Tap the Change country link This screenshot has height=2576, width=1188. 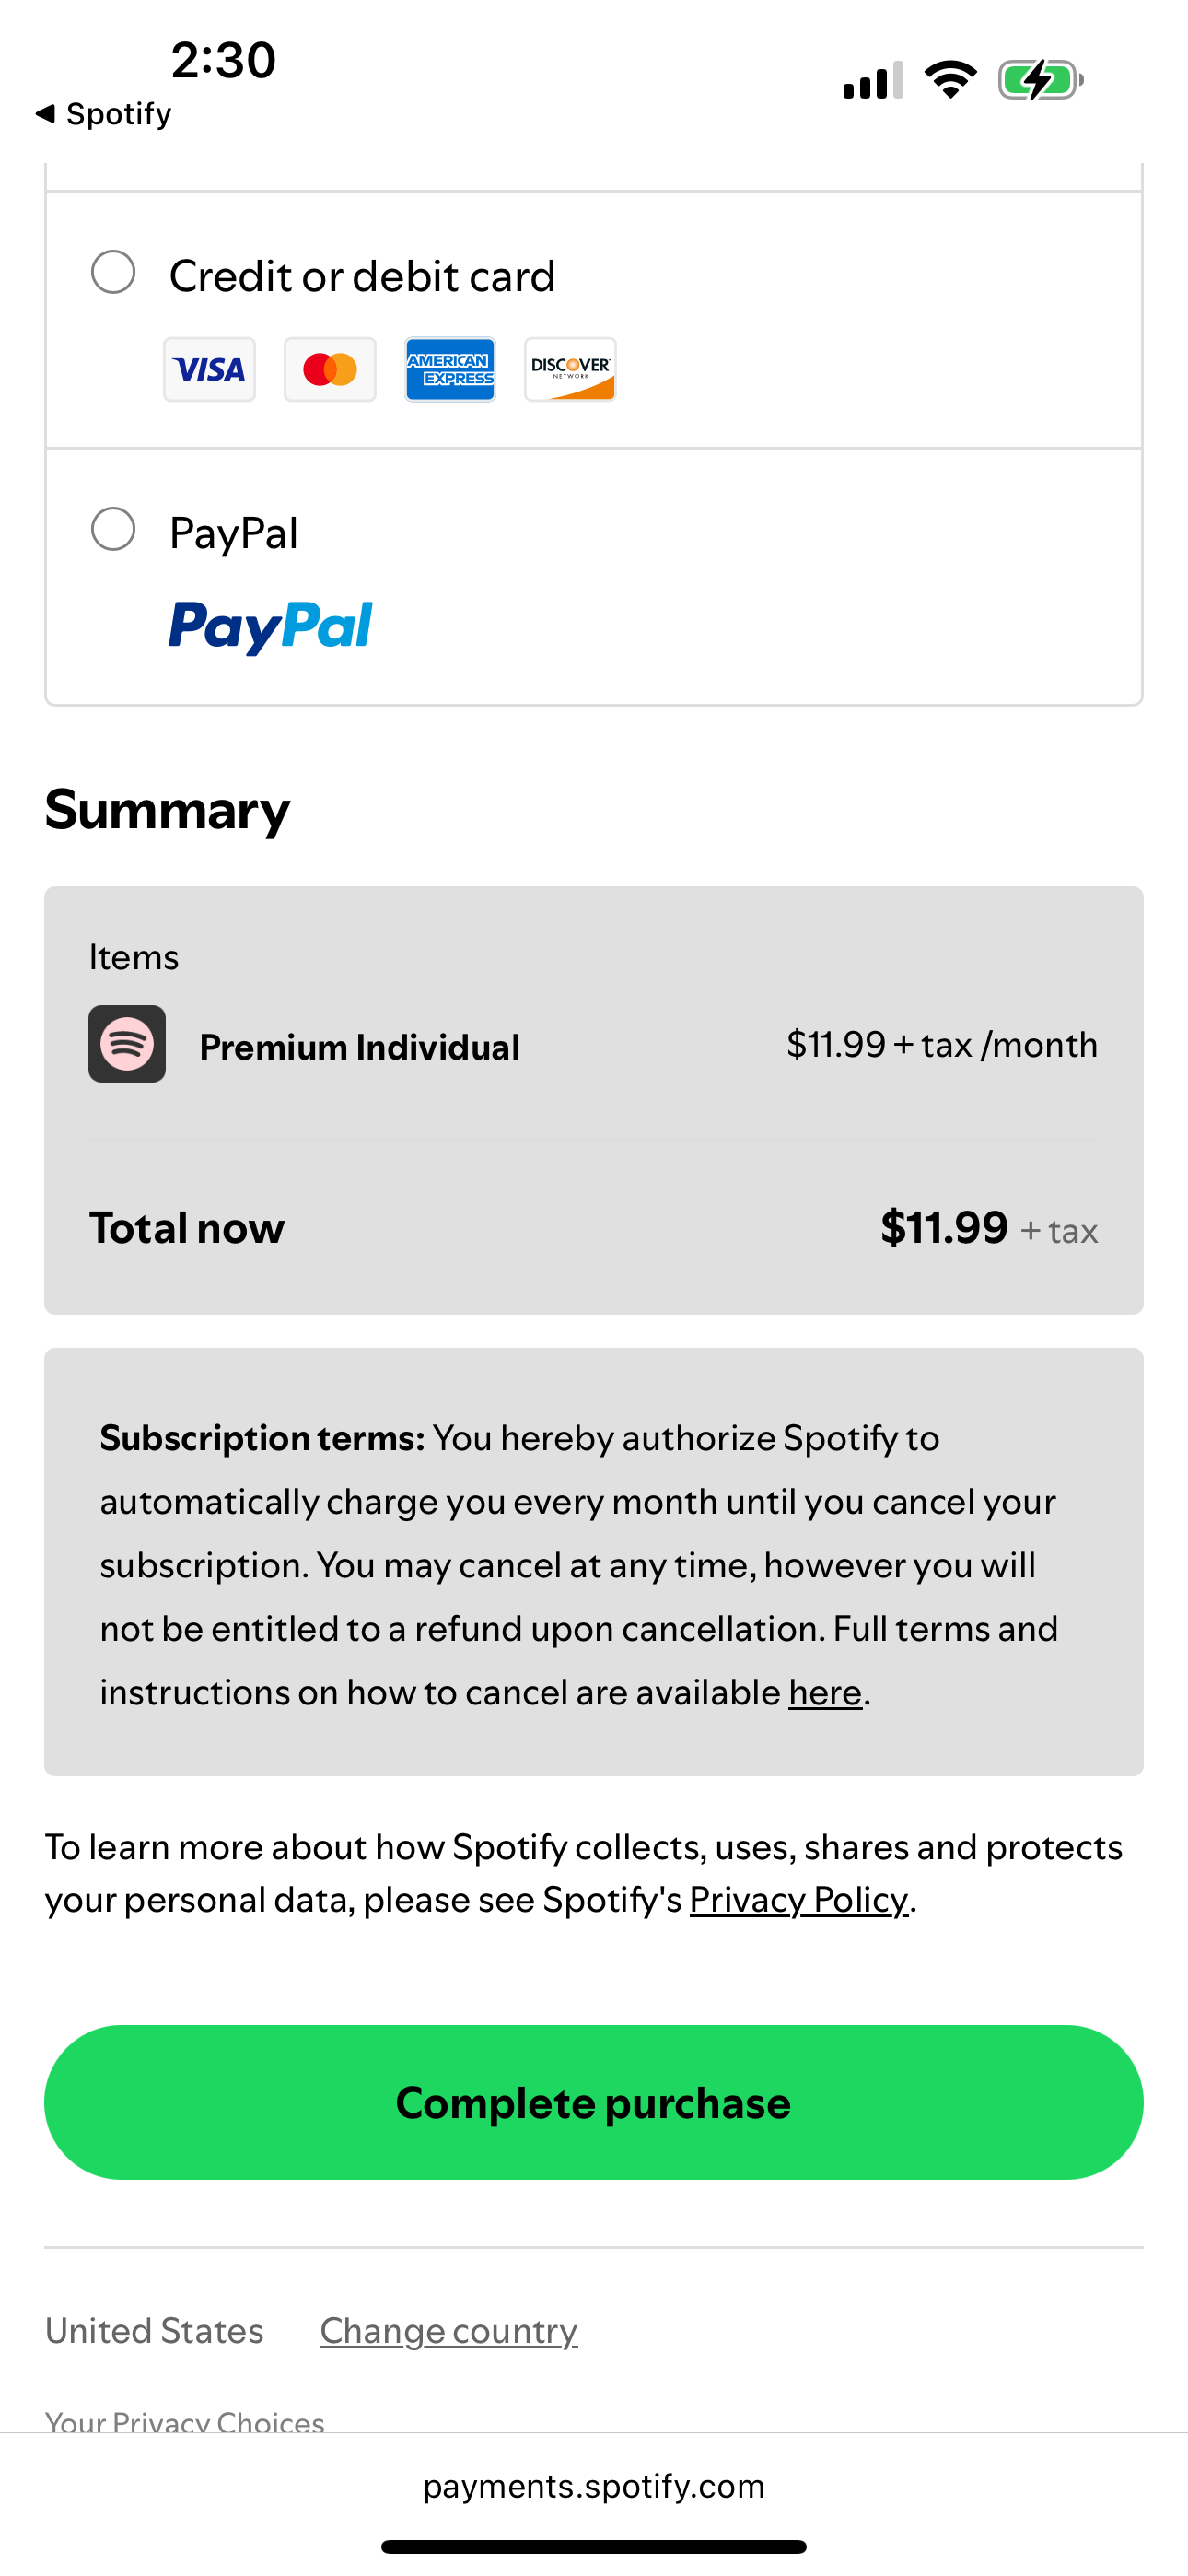click(x=448, y=2330)
